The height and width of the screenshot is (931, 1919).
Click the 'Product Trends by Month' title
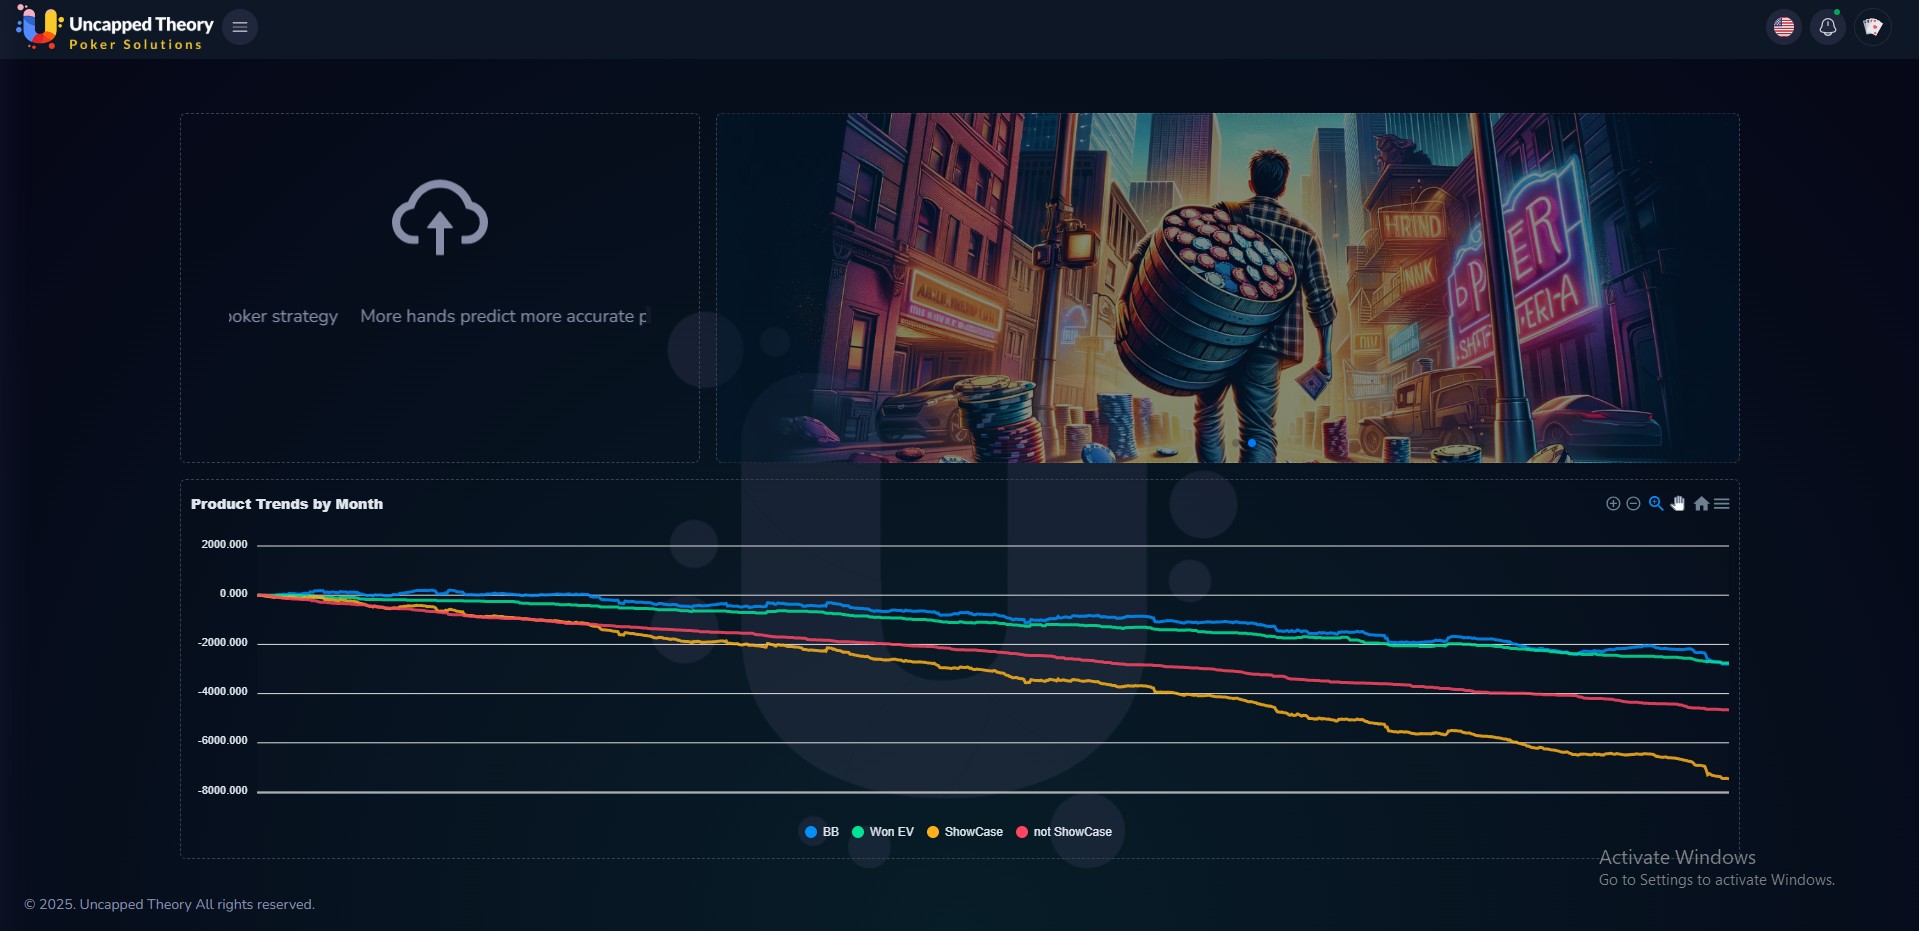click(x=287, y=504)
